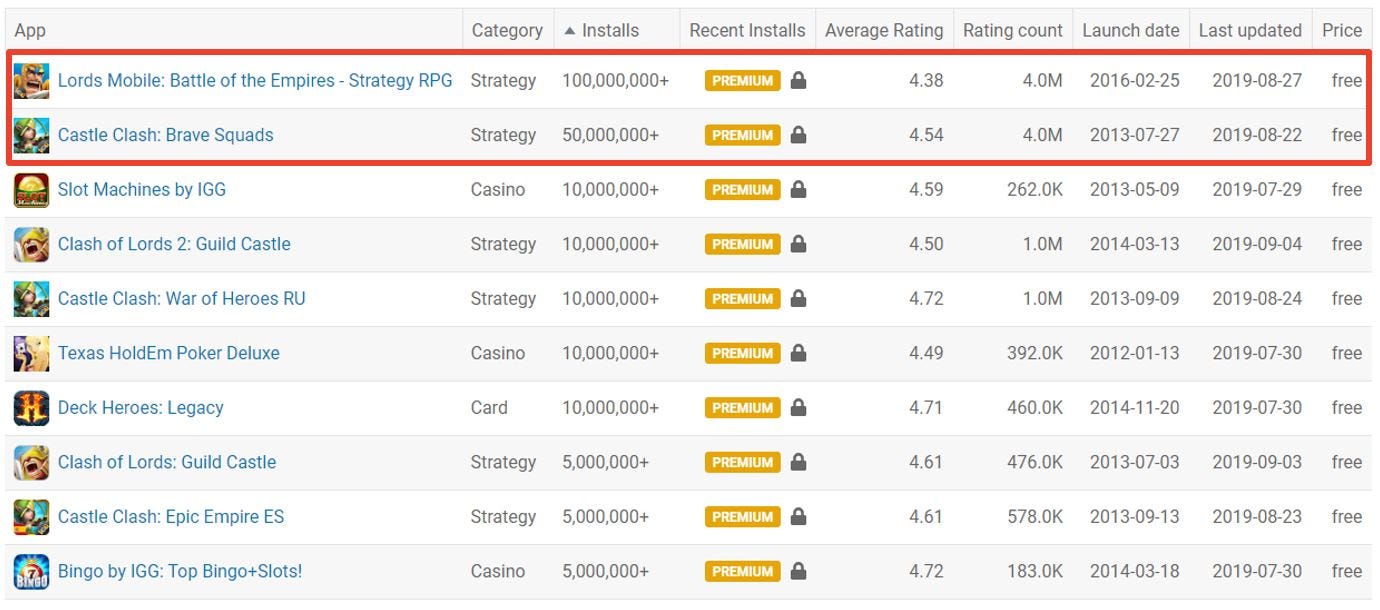Viewport: 1380px width, 610px height.
Task: Click the PREMIUM badge in Clash of Lords 2 row
Action: coord(742,243)
